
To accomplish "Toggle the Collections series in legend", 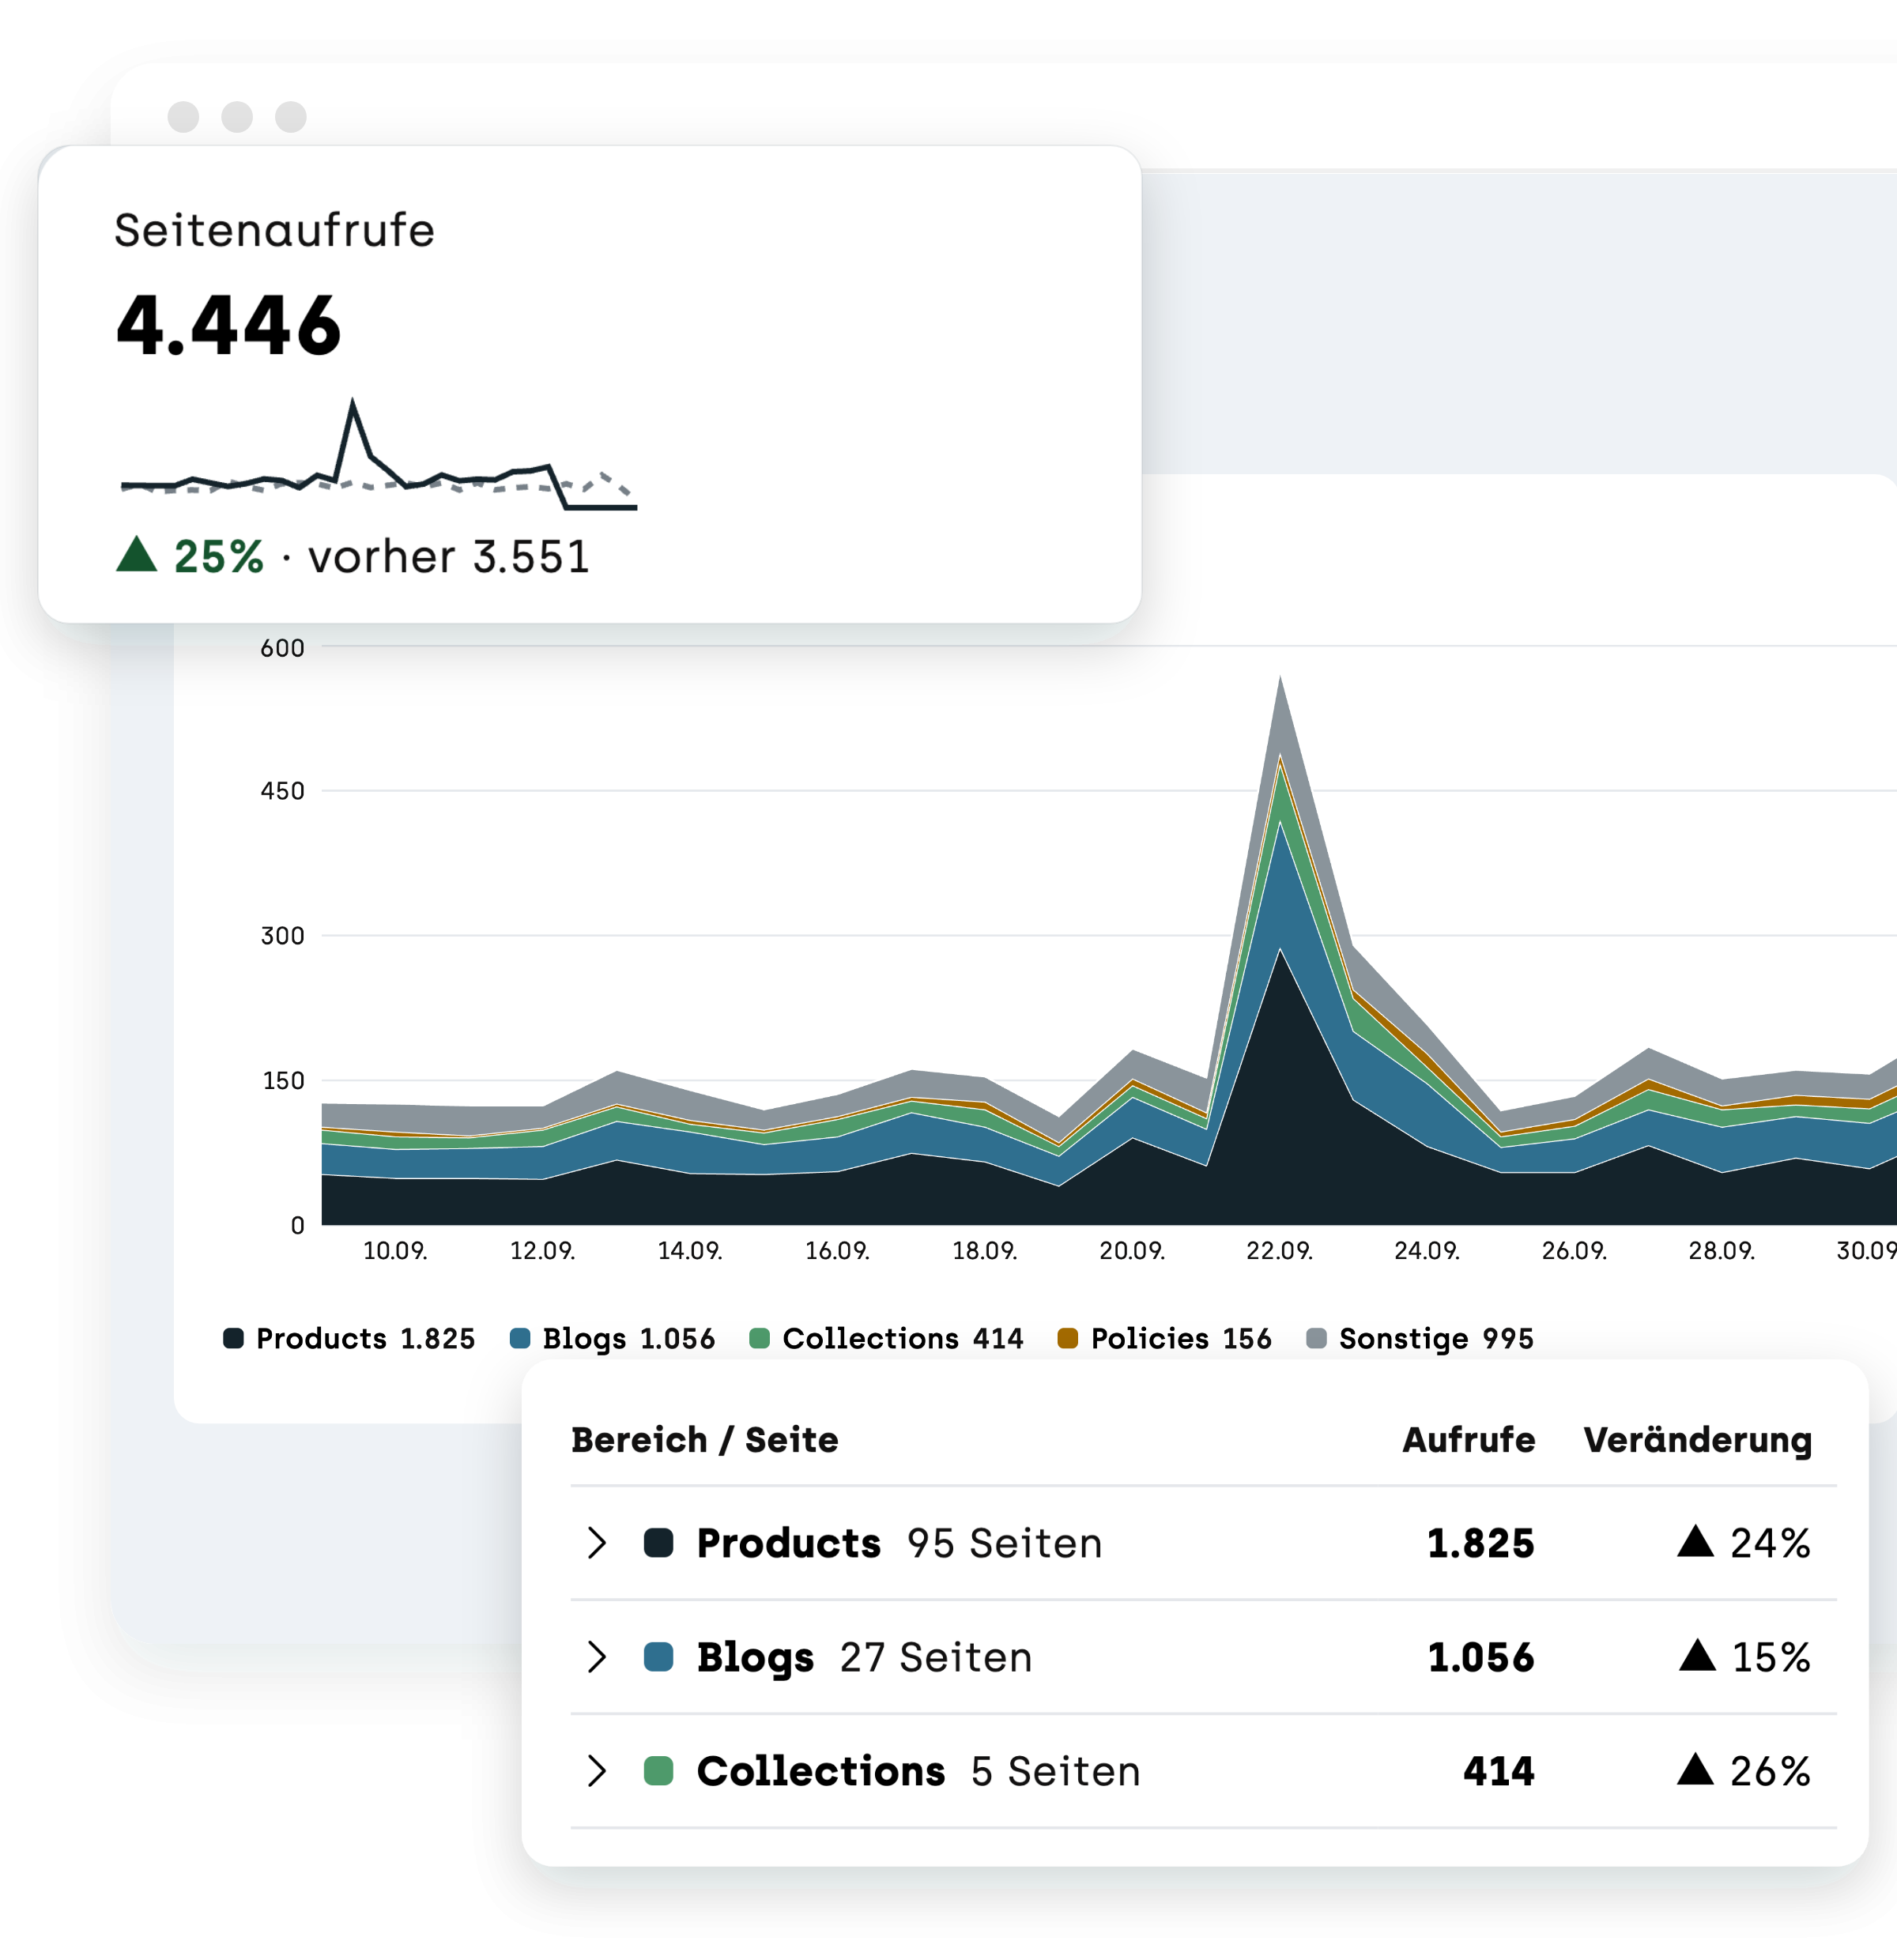I will tap(886, 1338).
